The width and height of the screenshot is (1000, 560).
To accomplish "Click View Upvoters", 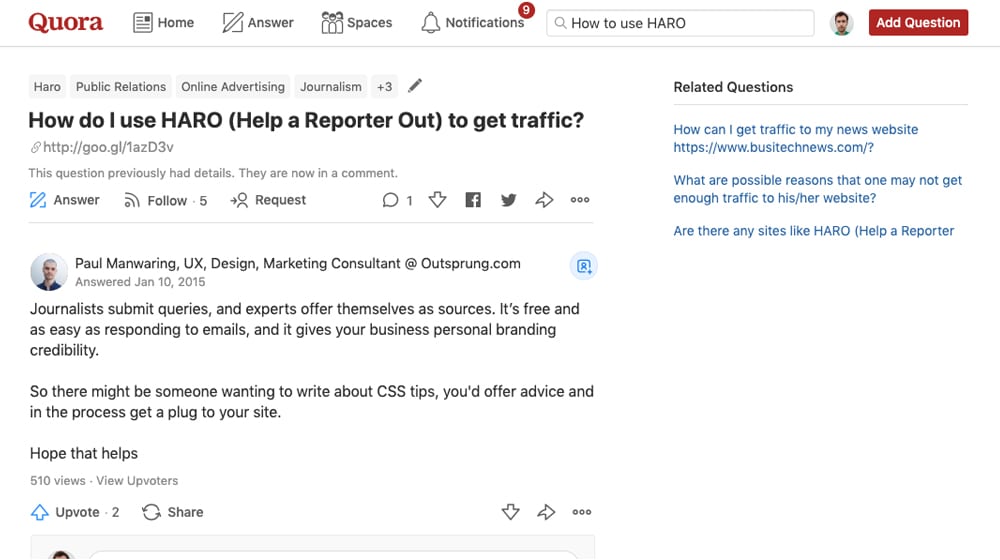I will [137, 481].
